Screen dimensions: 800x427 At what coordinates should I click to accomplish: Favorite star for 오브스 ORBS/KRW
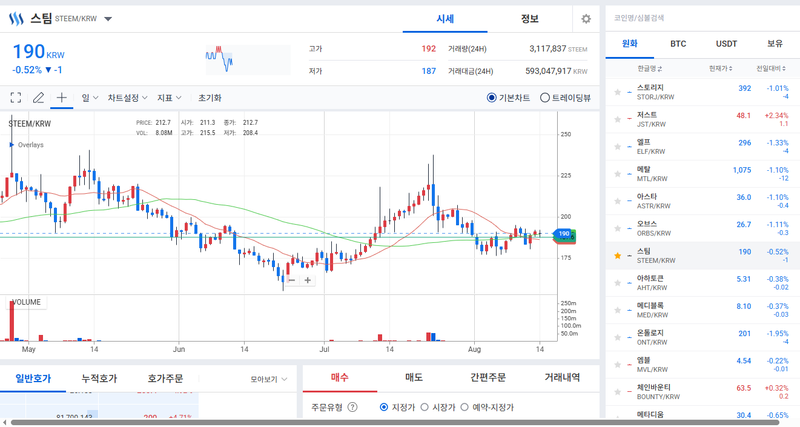pos(617,229)
